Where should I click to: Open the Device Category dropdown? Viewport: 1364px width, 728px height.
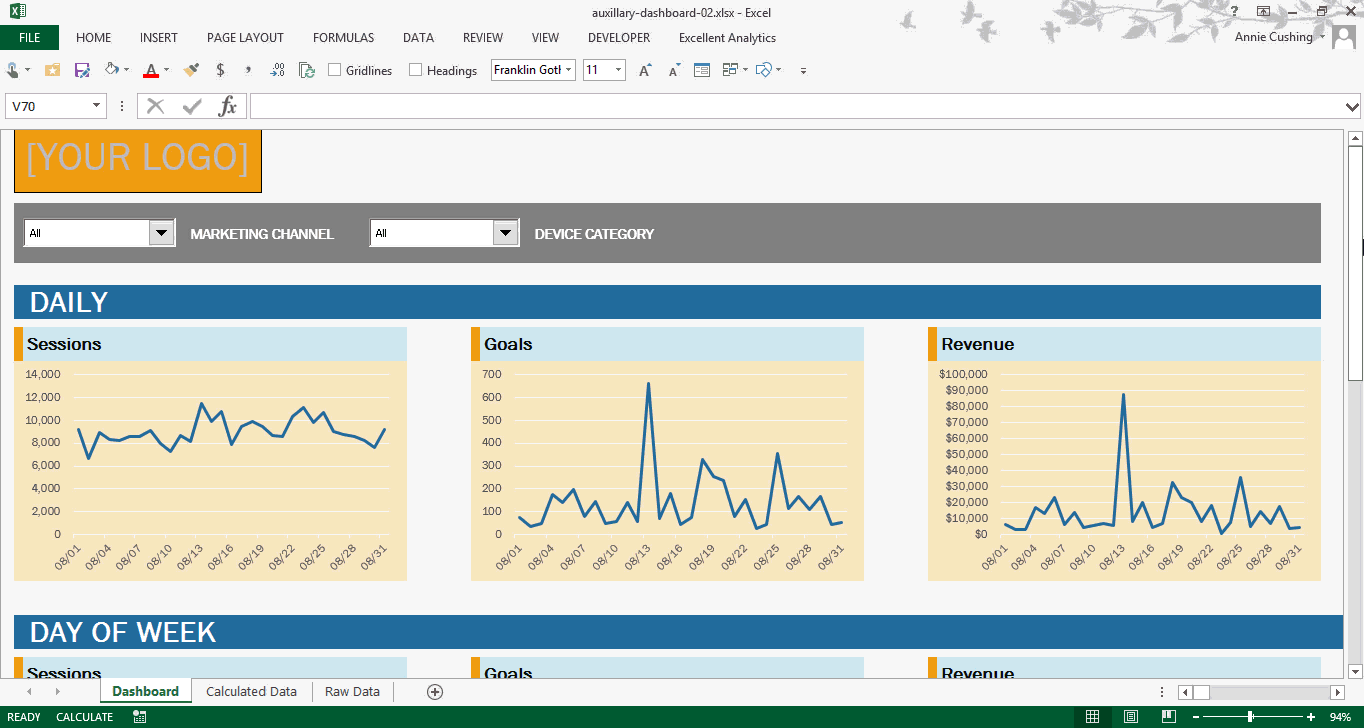(x=506, y=233)
